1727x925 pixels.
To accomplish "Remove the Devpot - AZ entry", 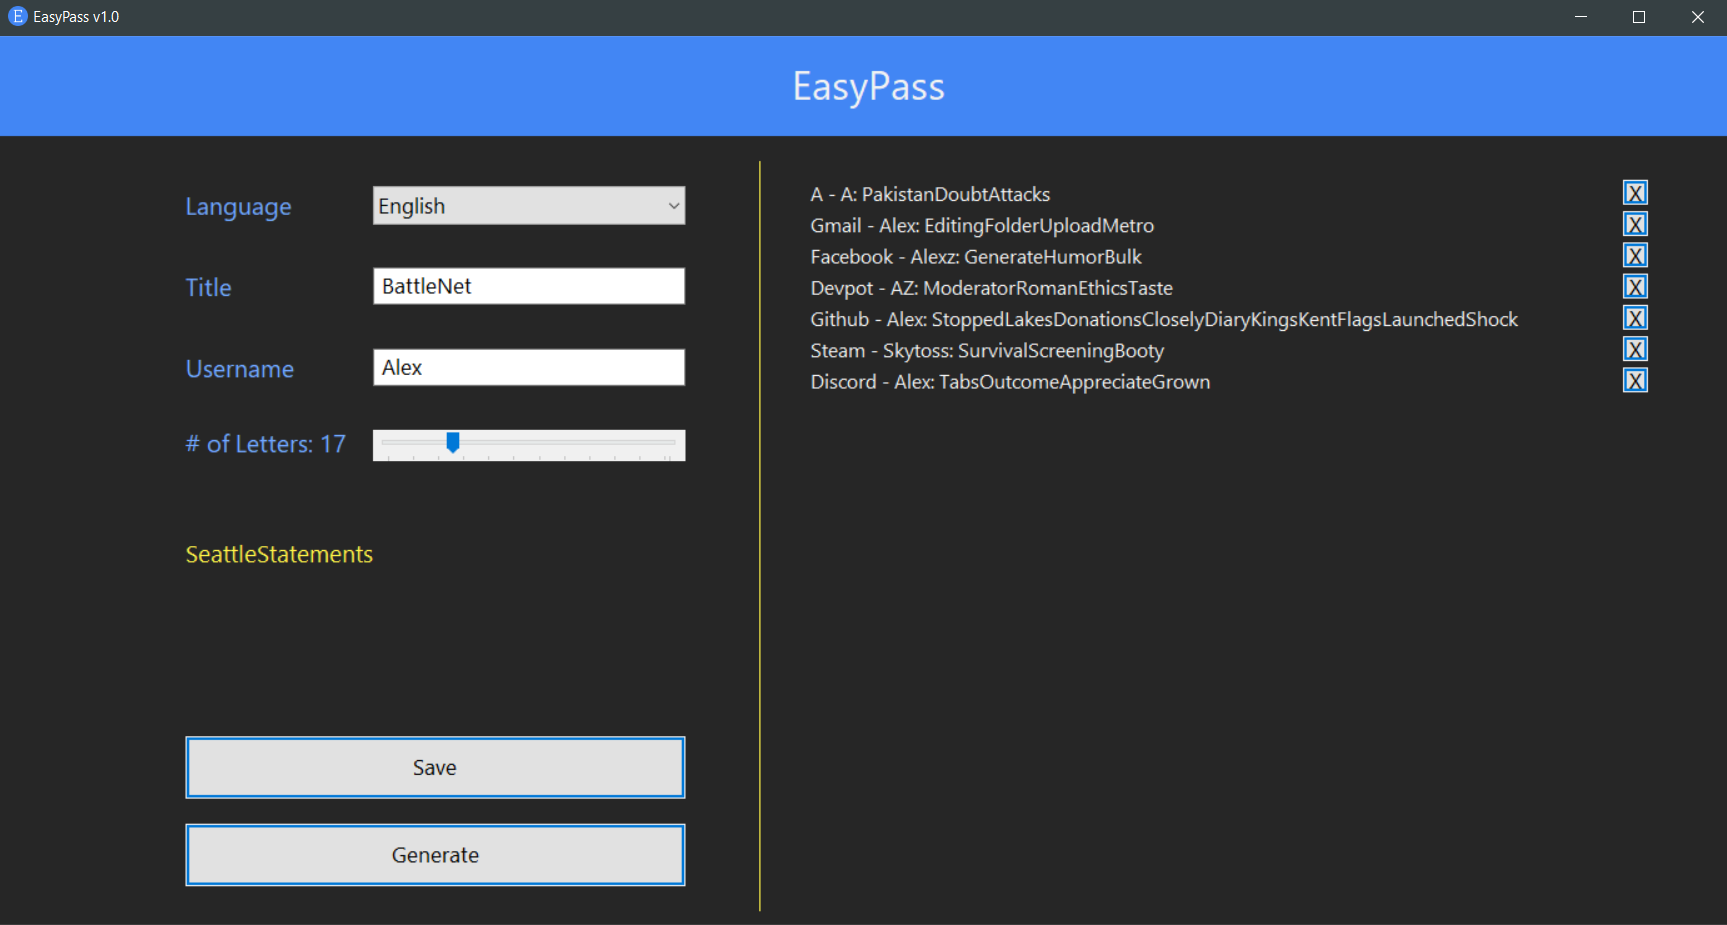I will [x=1635, y=287].
